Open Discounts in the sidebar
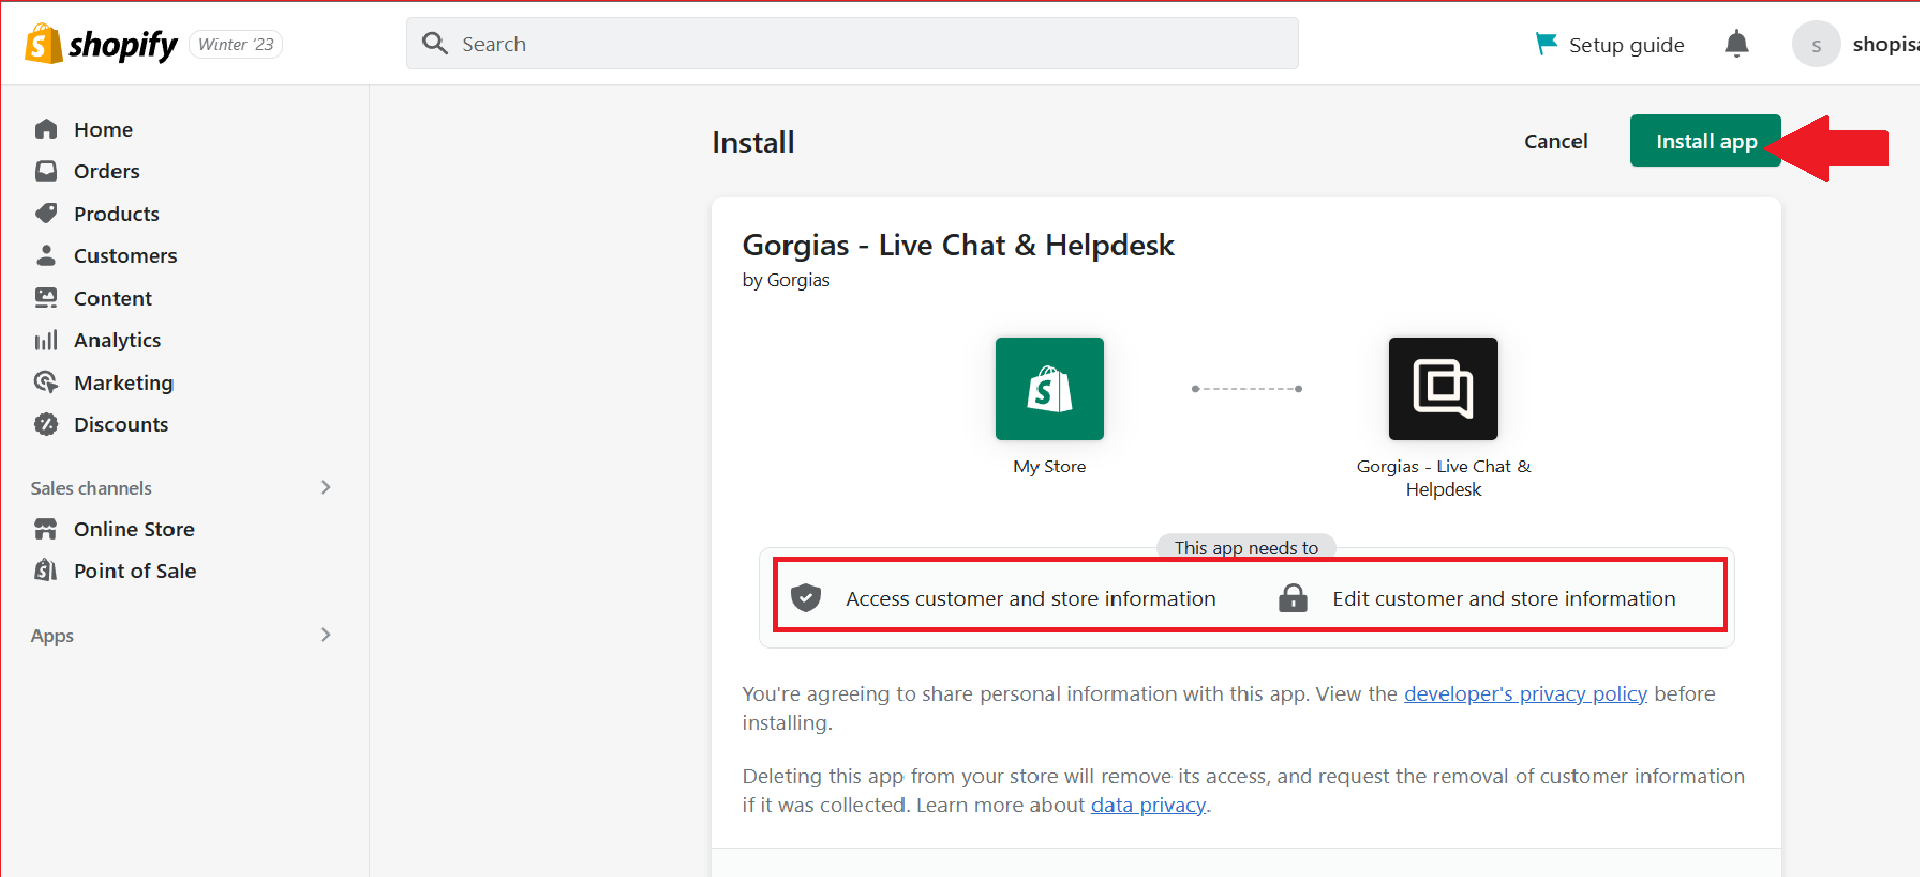The width and height of the screenshot is (1920, 877). [x=121, y=424]
